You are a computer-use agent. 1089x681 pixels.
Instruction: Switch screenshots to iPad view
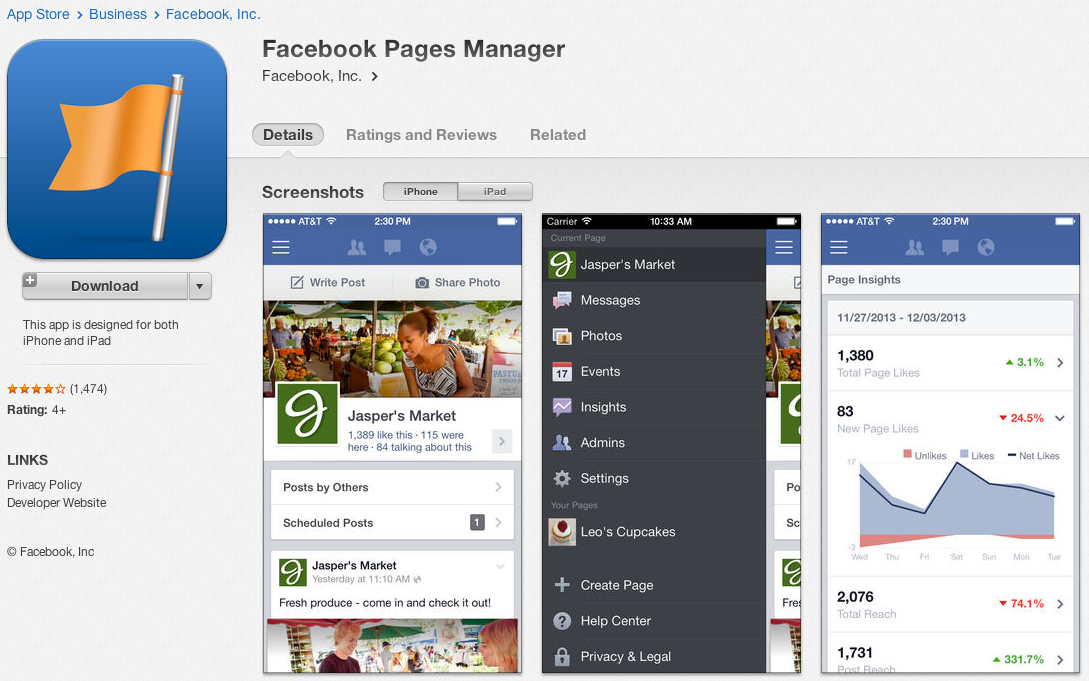tap(495, 192)
